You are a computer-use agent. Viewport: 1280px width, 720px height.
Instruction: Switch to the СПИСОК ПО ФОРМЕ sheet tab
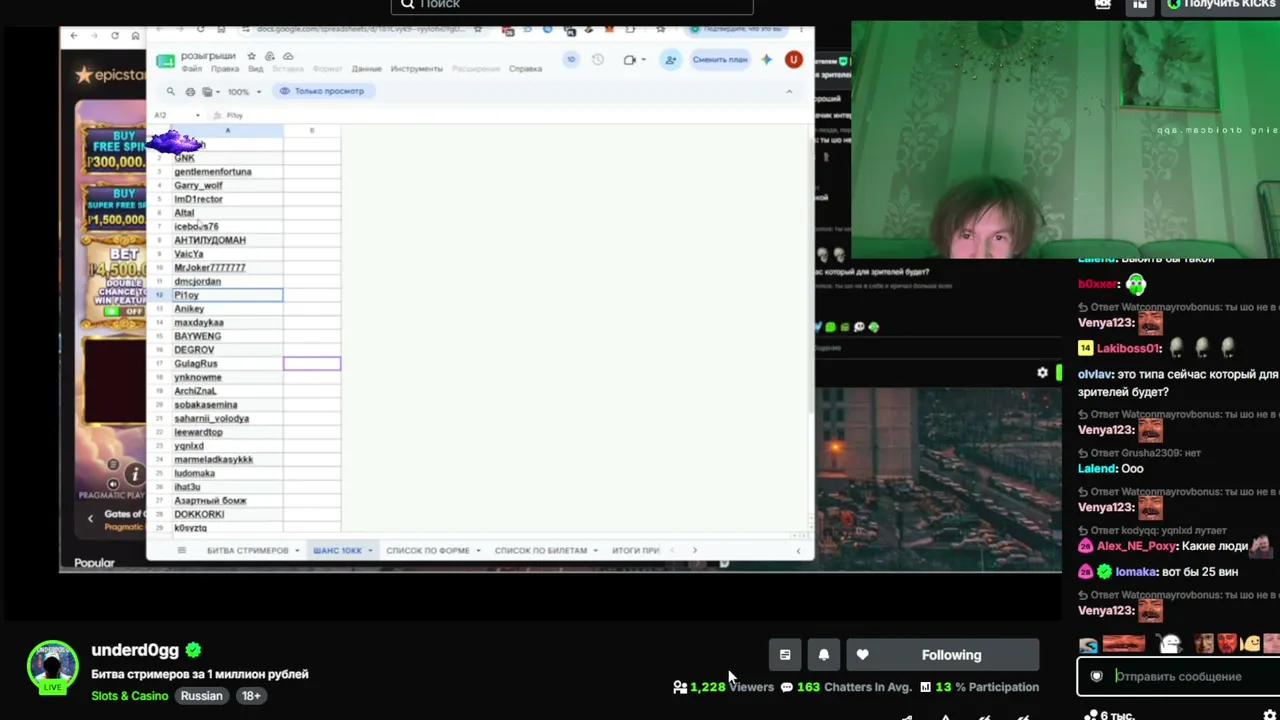click(427, 551)
